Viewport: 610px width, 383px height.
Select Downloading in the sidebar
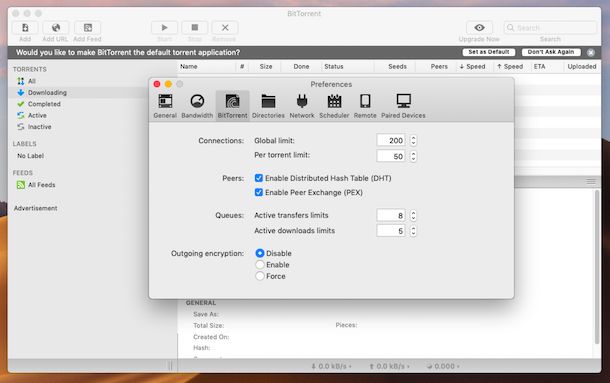[47, 93]
